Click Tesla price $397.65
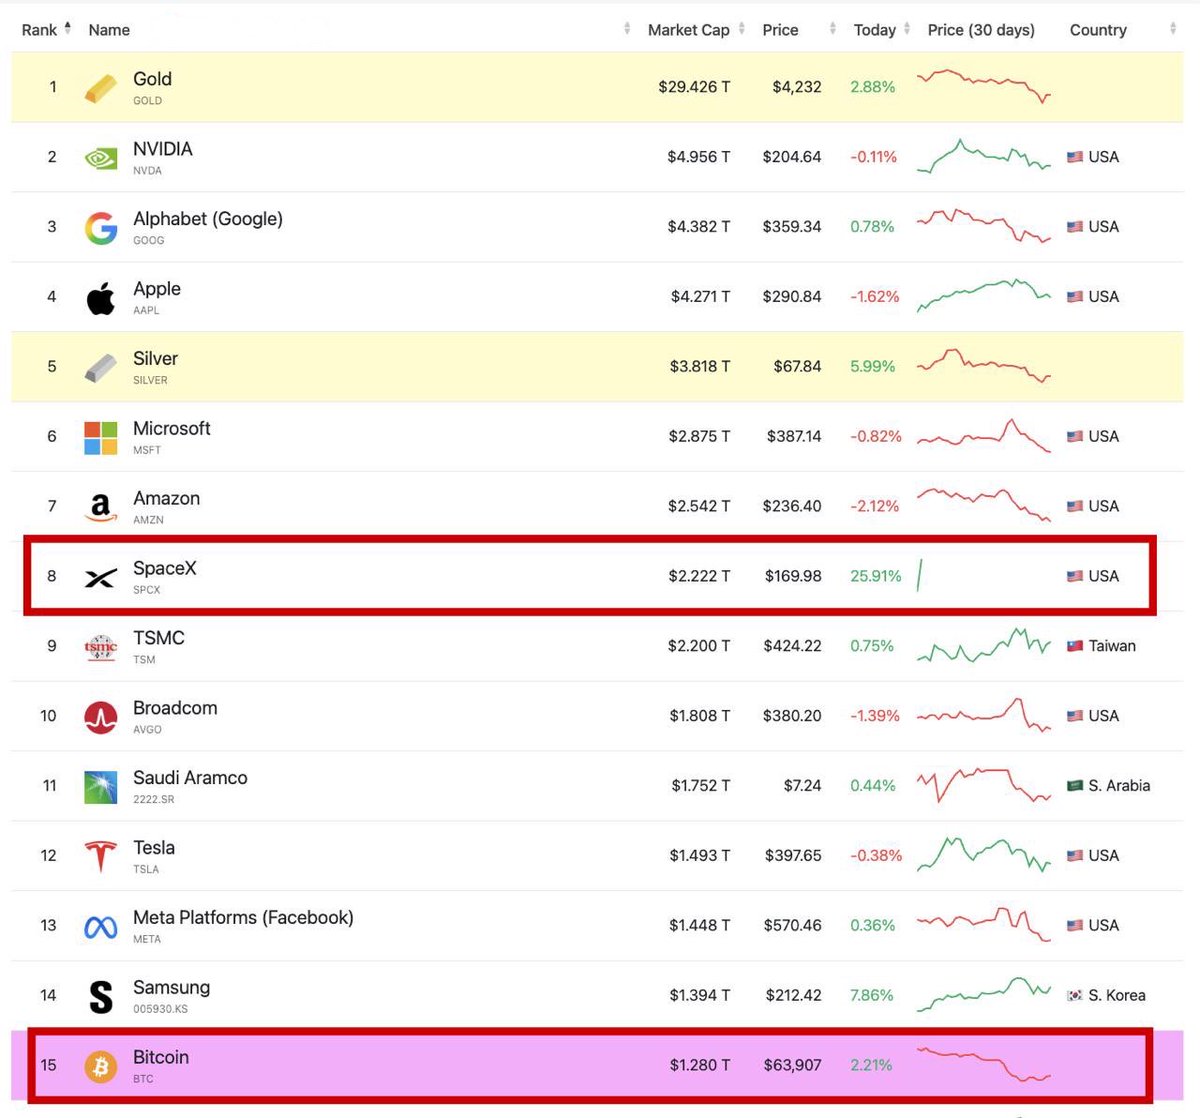 pyautogui.click(x=792, y=855)
